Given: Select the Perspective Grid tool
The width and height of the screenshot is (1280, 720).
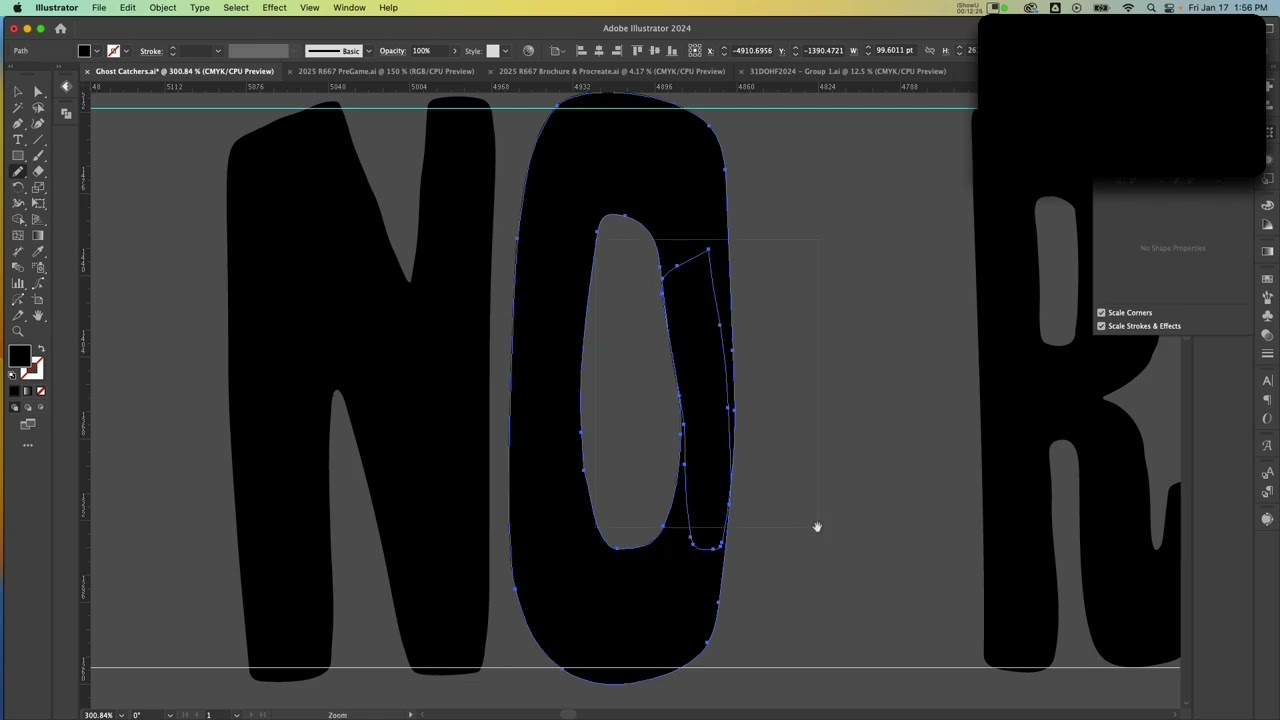Looking at the screenshot, I should 38,219.
